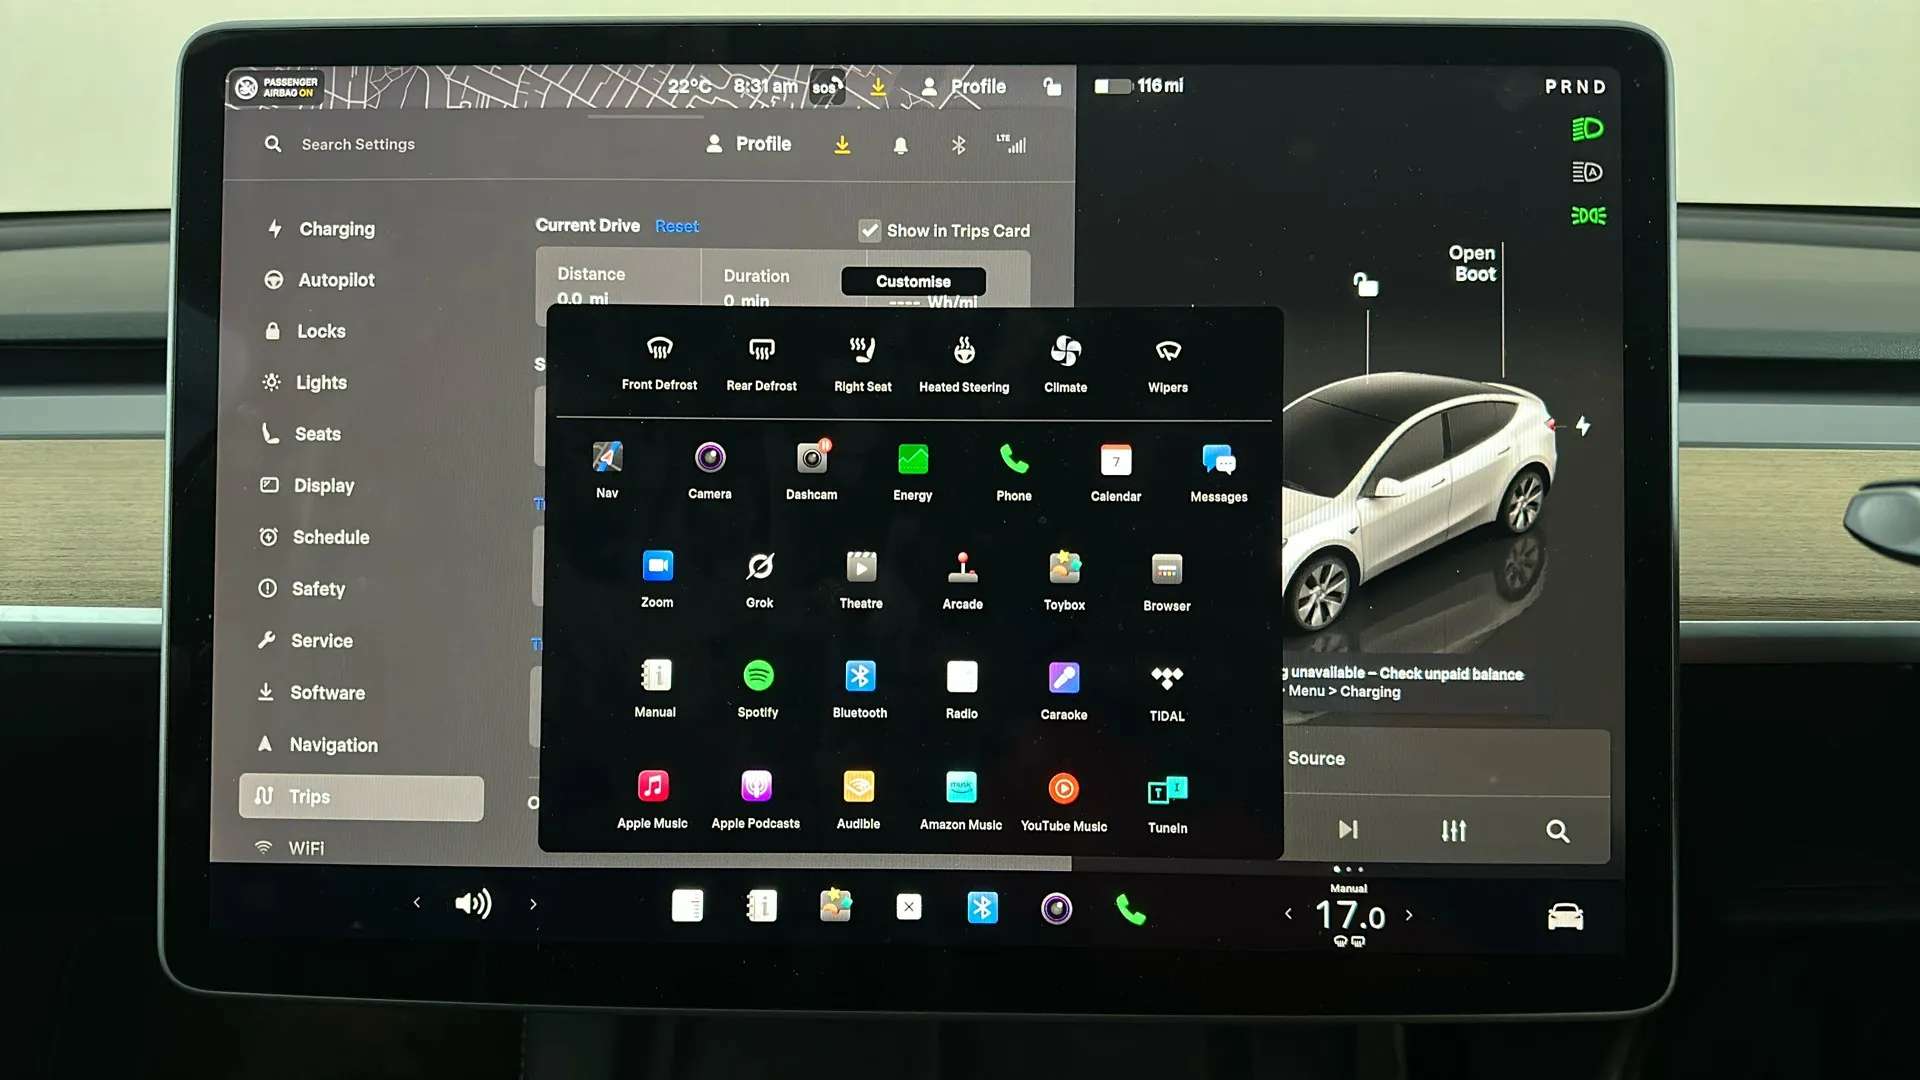Tap the 17.0 temperature setting
The width and height of the screenshot is (1920, 1080).
click(1349, 915)
